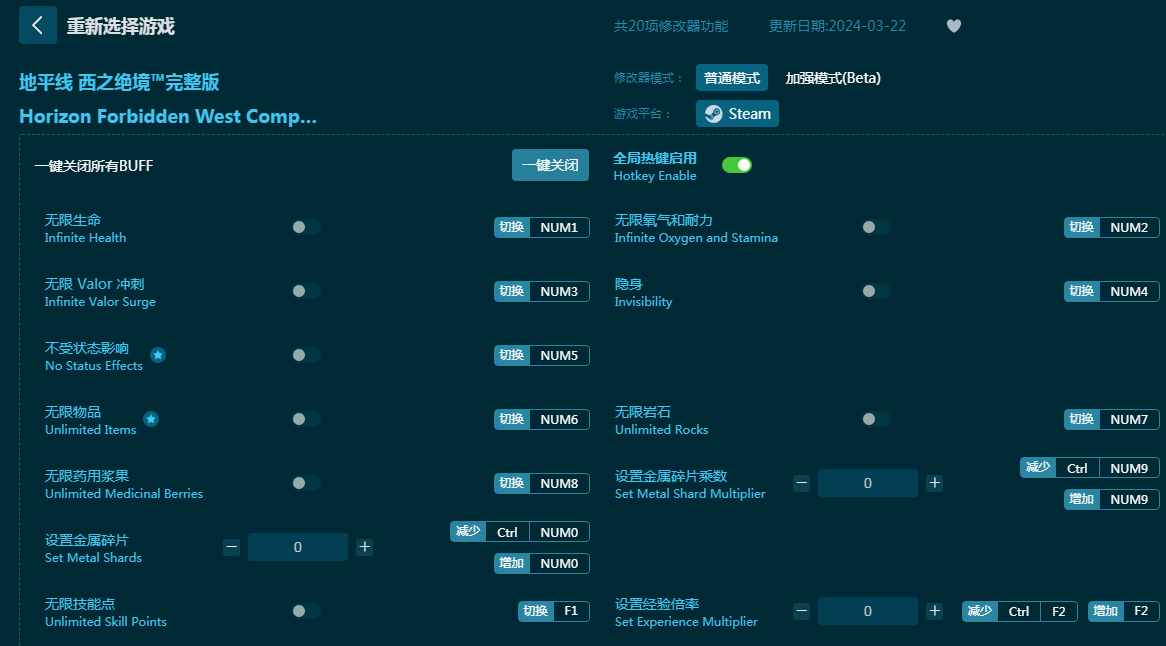Decrease Set Metal Shard Multiplier value
This screenshot has height=646, width=1166.
point(801,483)
